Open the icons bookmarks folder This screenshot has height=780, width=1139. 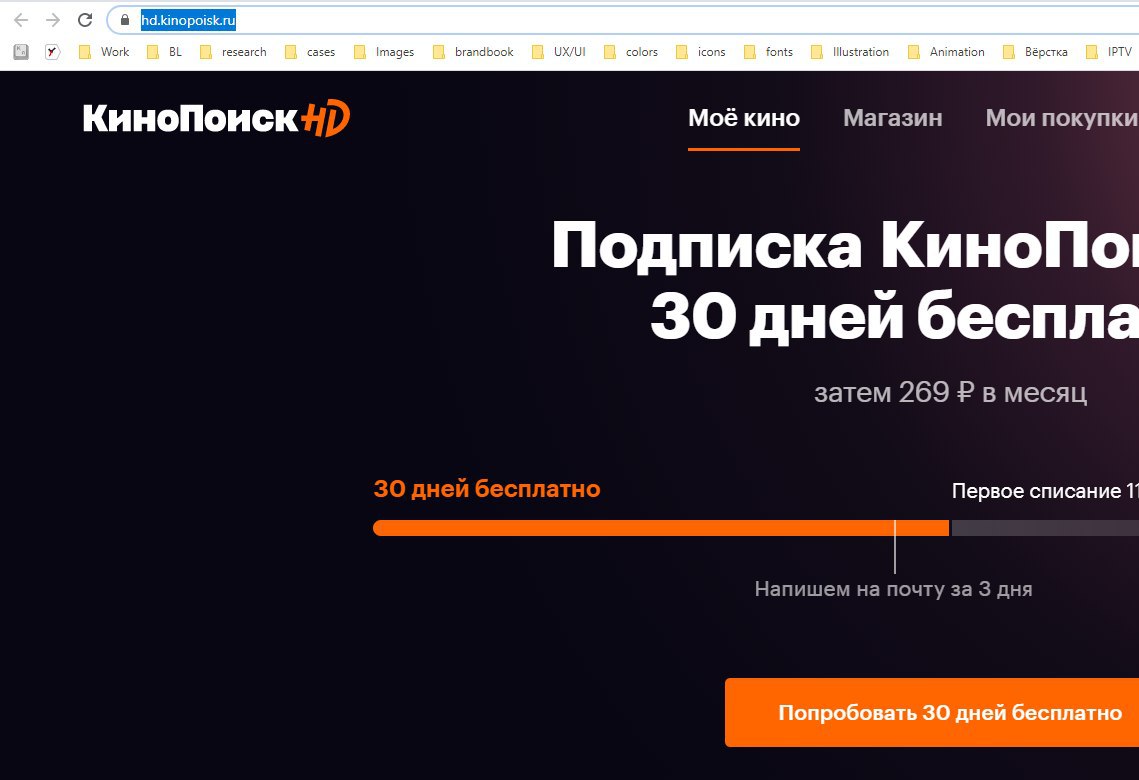click(x=700, y=52)
